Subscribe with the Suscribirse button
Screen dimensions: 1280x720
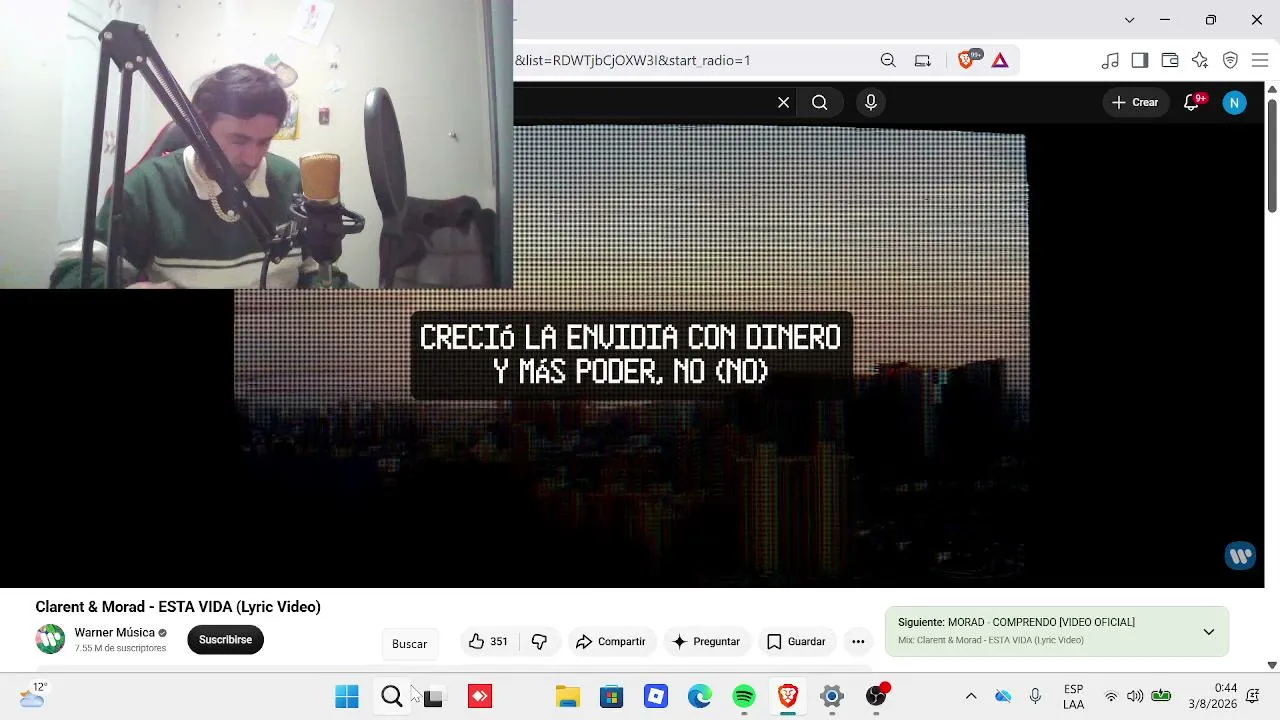225,640
